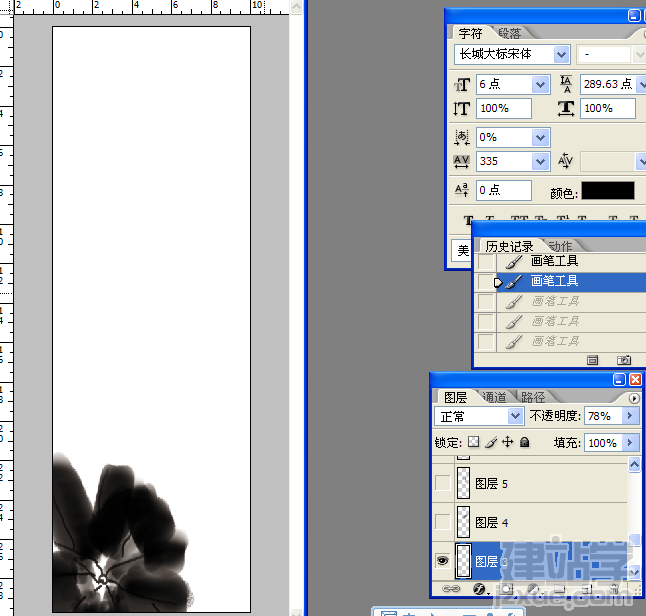This screenshot has height=616, width=646.
Task: Open the language dropdown showing 美
Action: [x=462, y=251]
